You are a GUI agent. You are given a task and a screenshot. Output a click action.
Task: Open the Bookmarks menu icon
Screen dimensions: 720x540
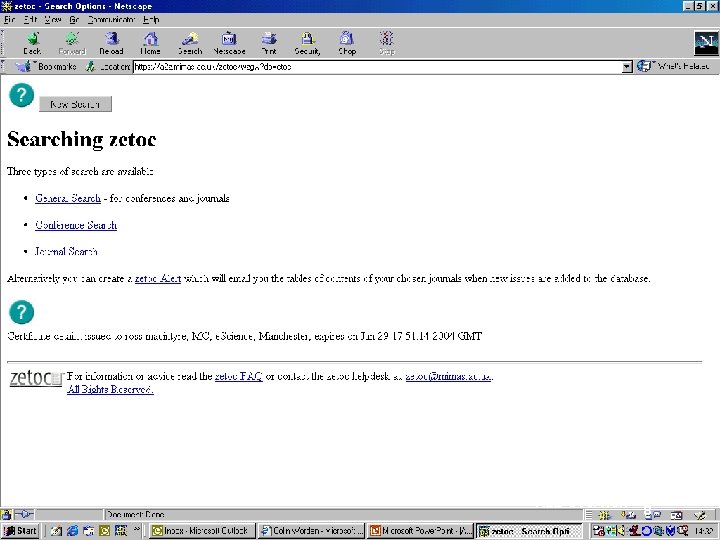23,67
